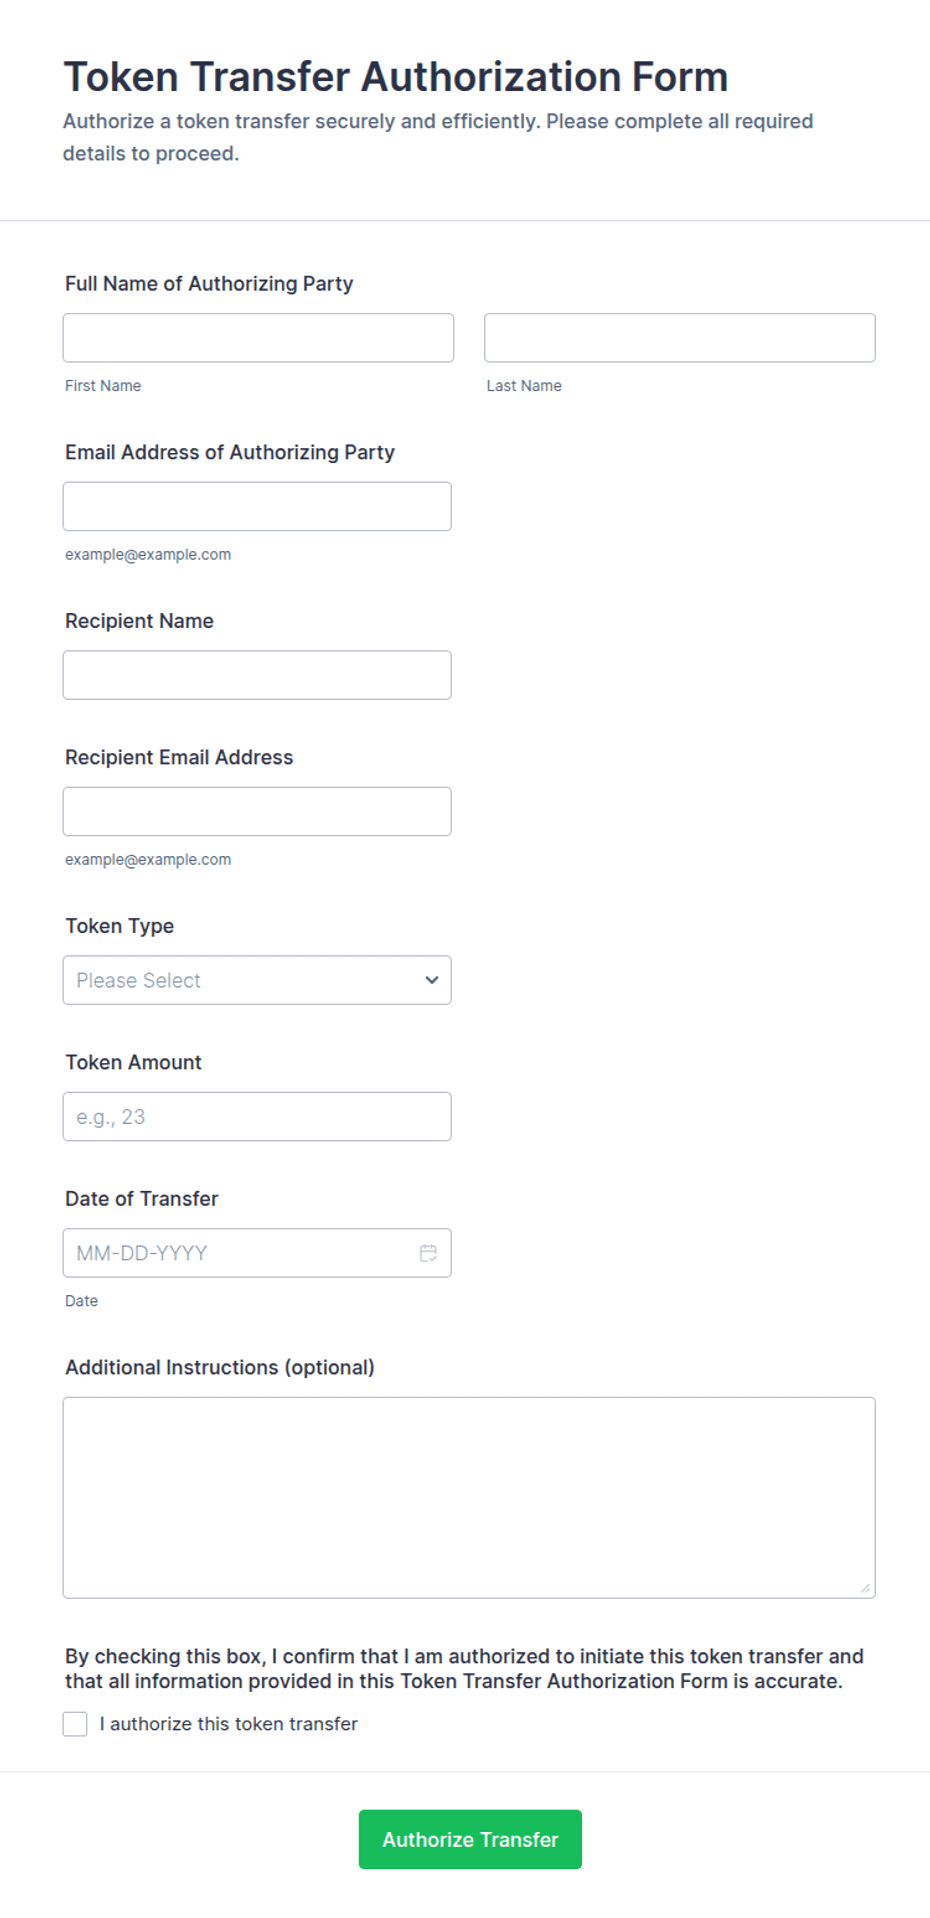The height and width of the screenshot is (1918, 930).
Task: Click the Token Type dropdown chevron arrow
Action: coord(432,980)
